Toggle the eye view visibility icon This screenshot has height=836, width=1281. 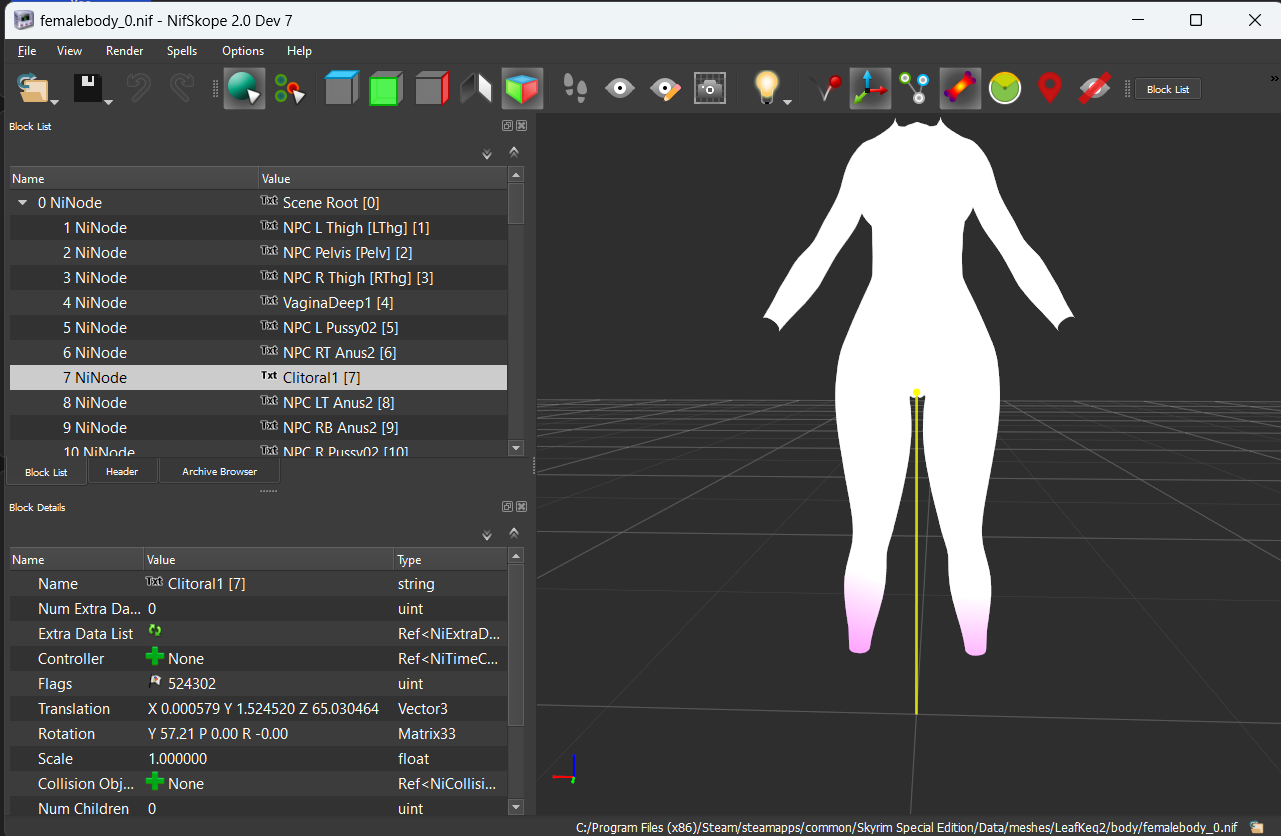click(x=620, y=89)
